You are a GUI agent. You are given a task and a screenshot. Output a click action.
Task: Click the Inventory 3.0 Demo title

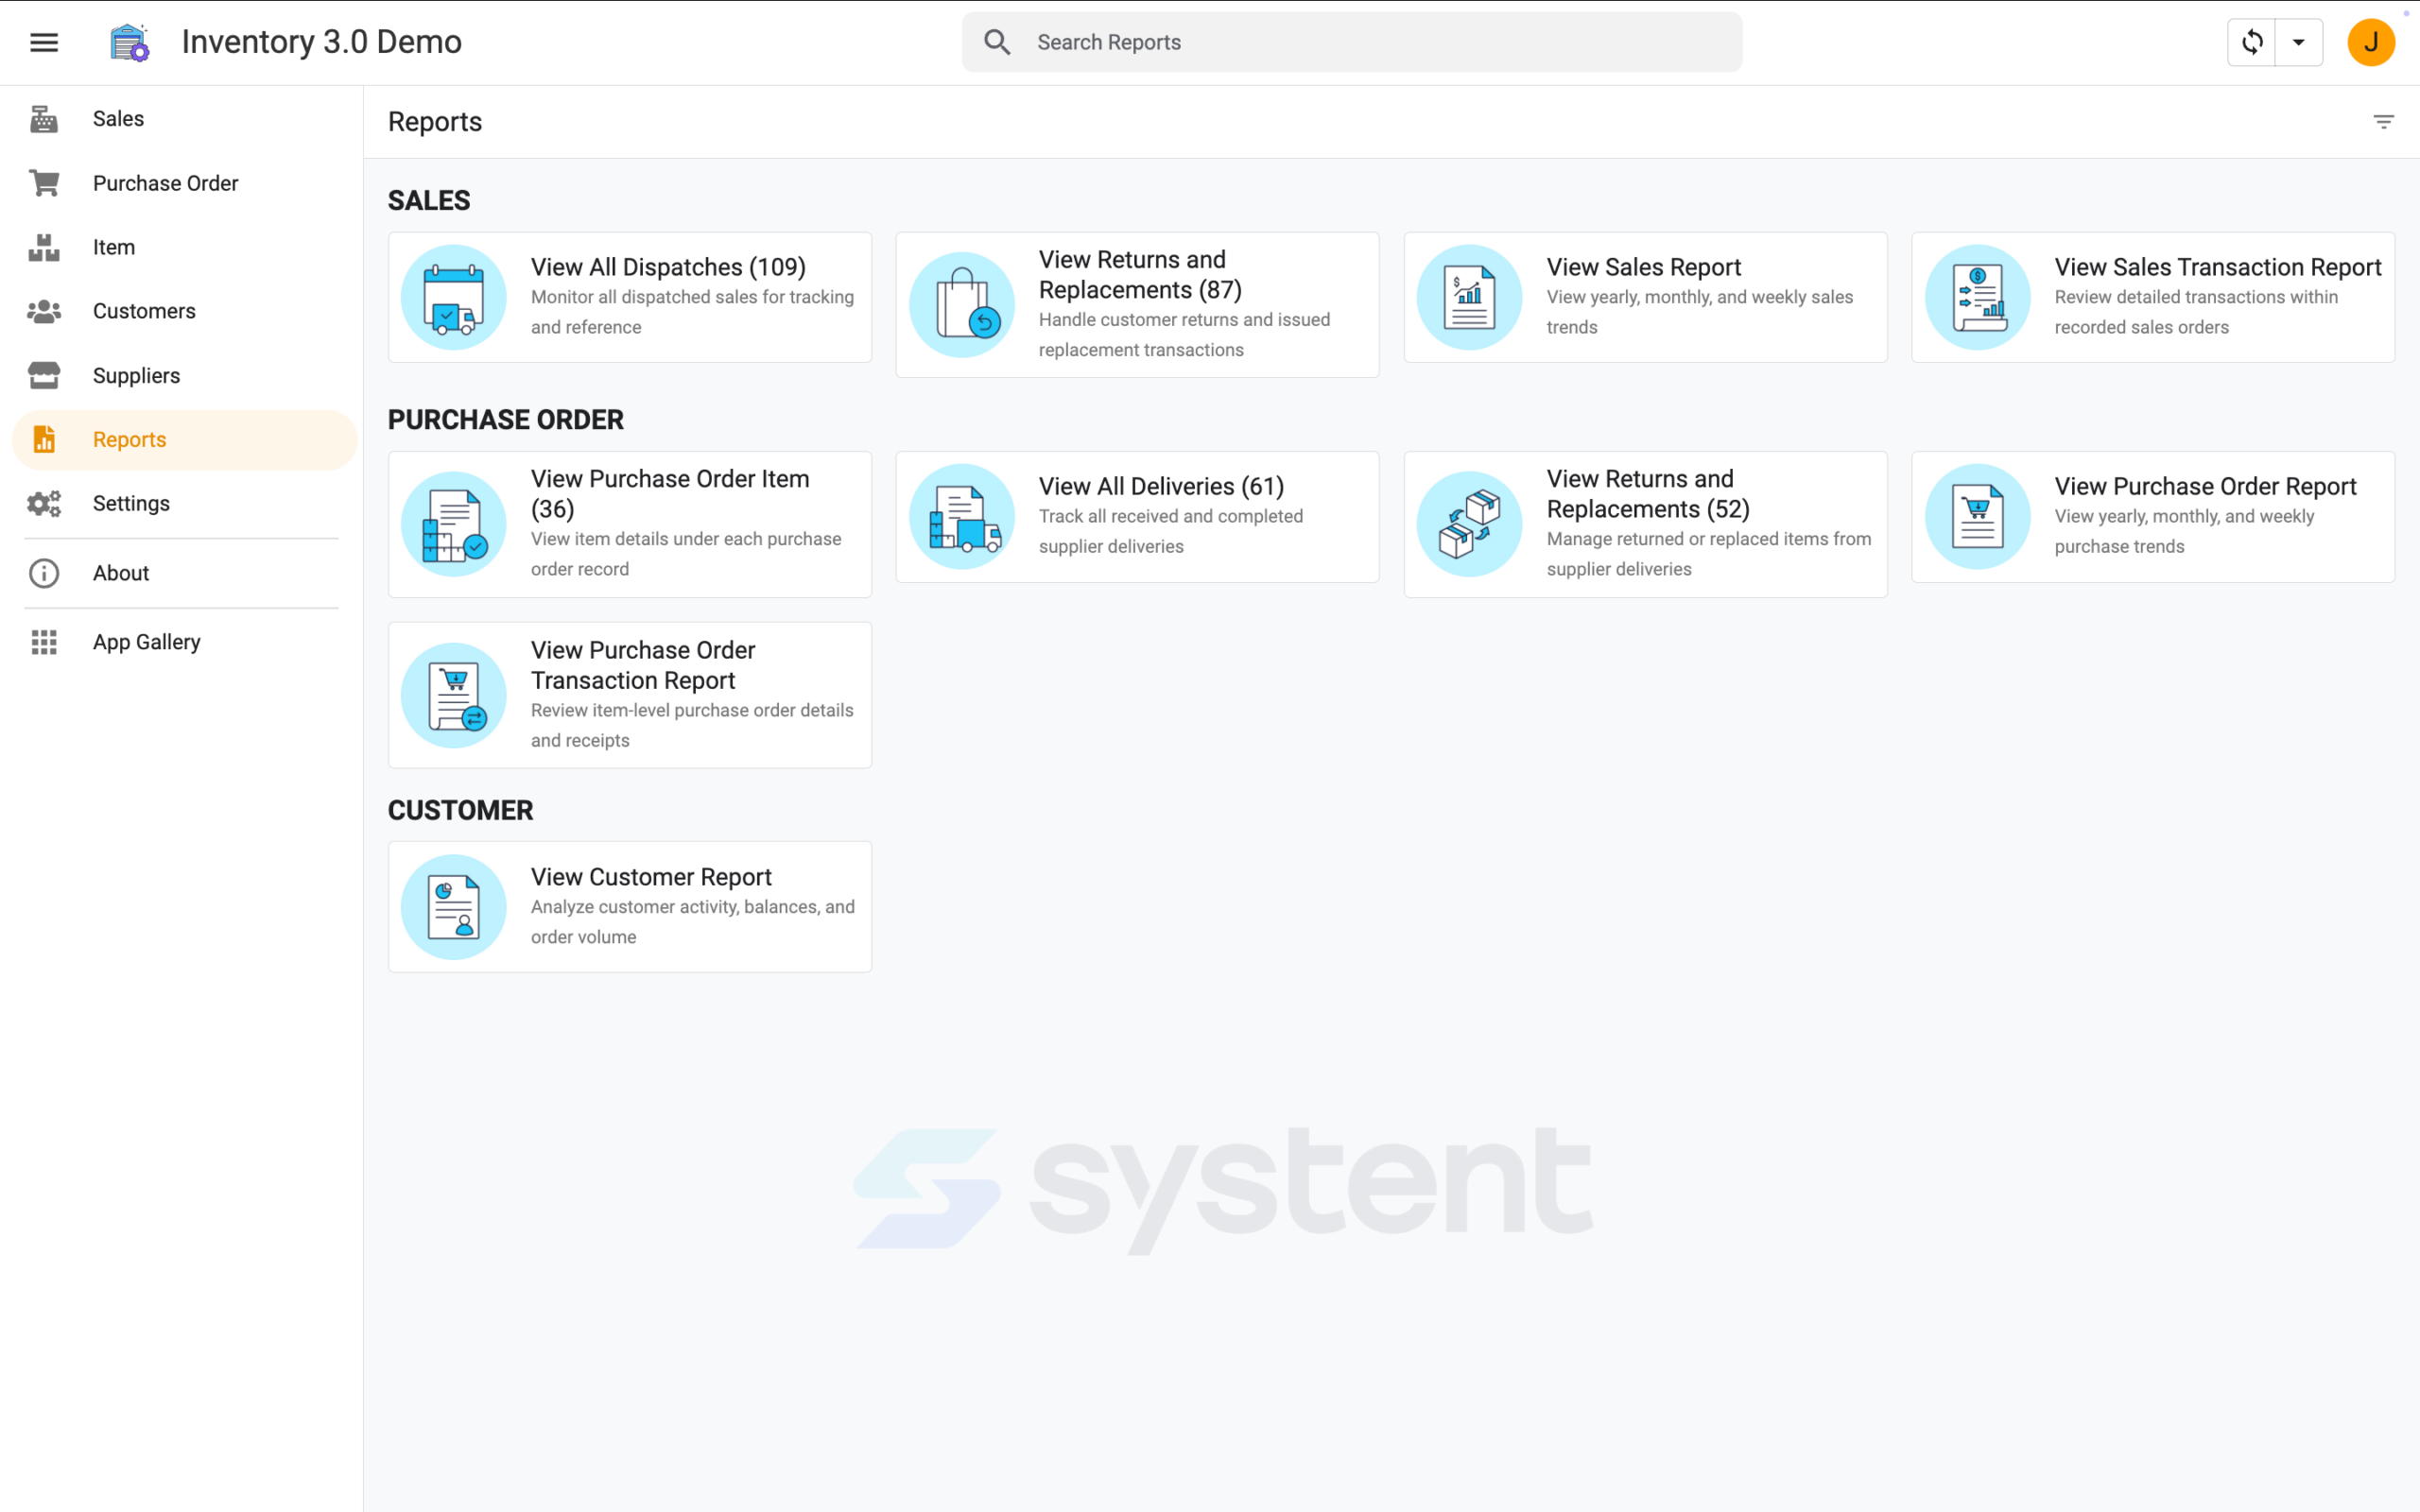321,42
